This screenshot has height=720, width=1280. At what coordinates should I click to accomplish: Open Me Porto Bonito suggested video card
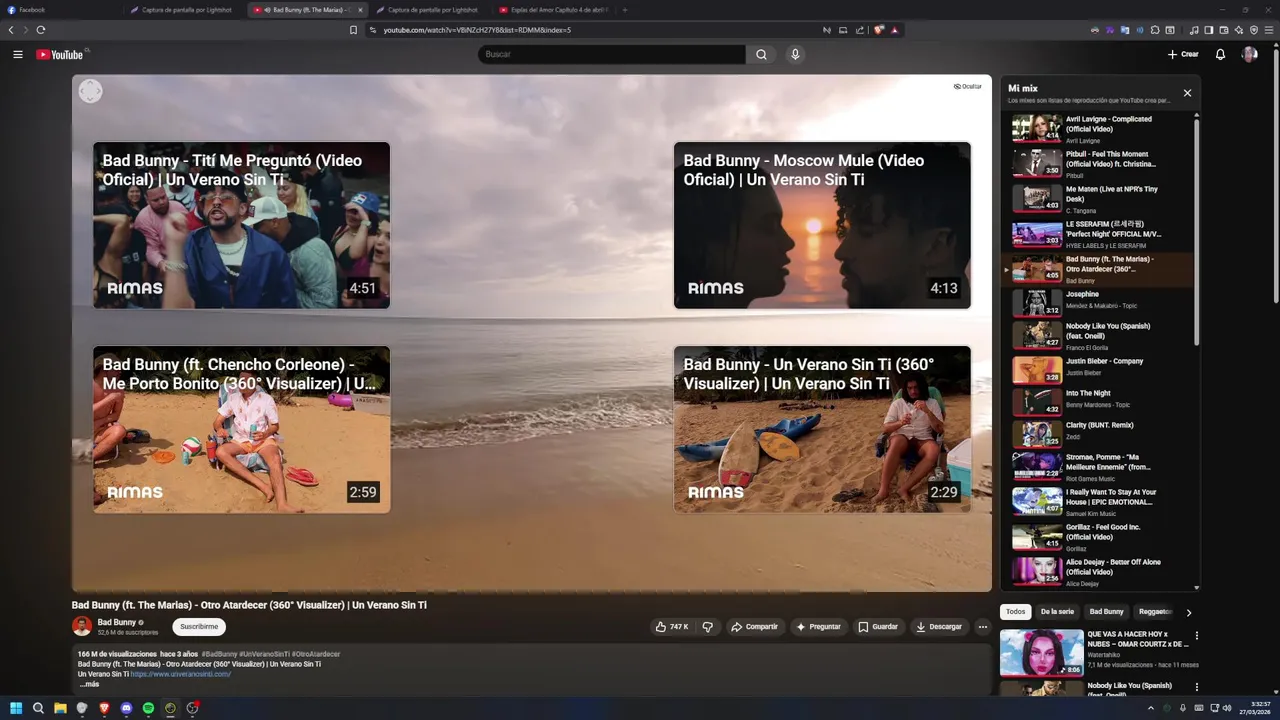coord(241,429)
